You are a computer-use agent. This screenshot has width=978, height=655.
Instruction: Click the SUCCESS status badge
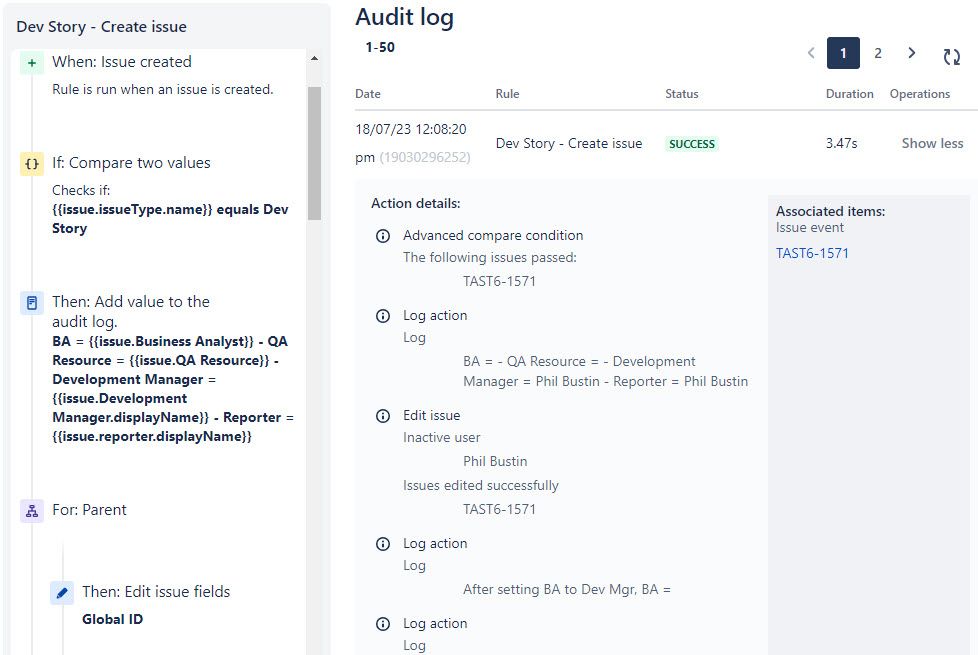pos(691,143)
